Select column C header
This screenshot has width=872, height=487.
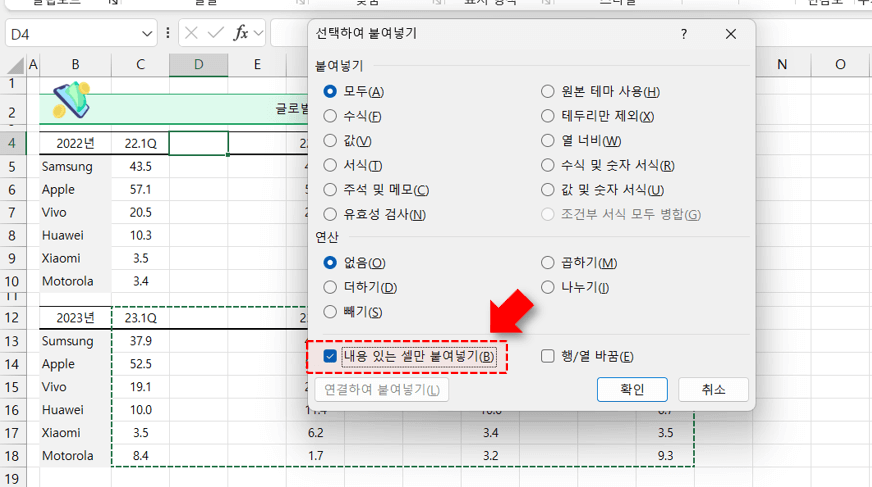[140, 64]
